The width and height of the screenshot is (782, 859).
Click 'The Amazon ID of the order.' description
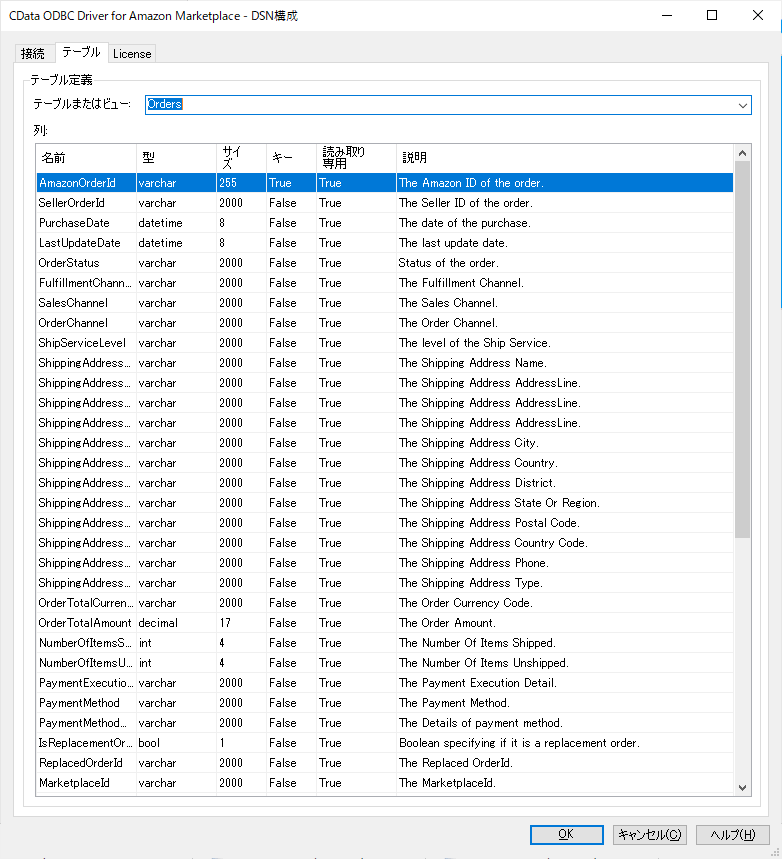pos(471,183)
